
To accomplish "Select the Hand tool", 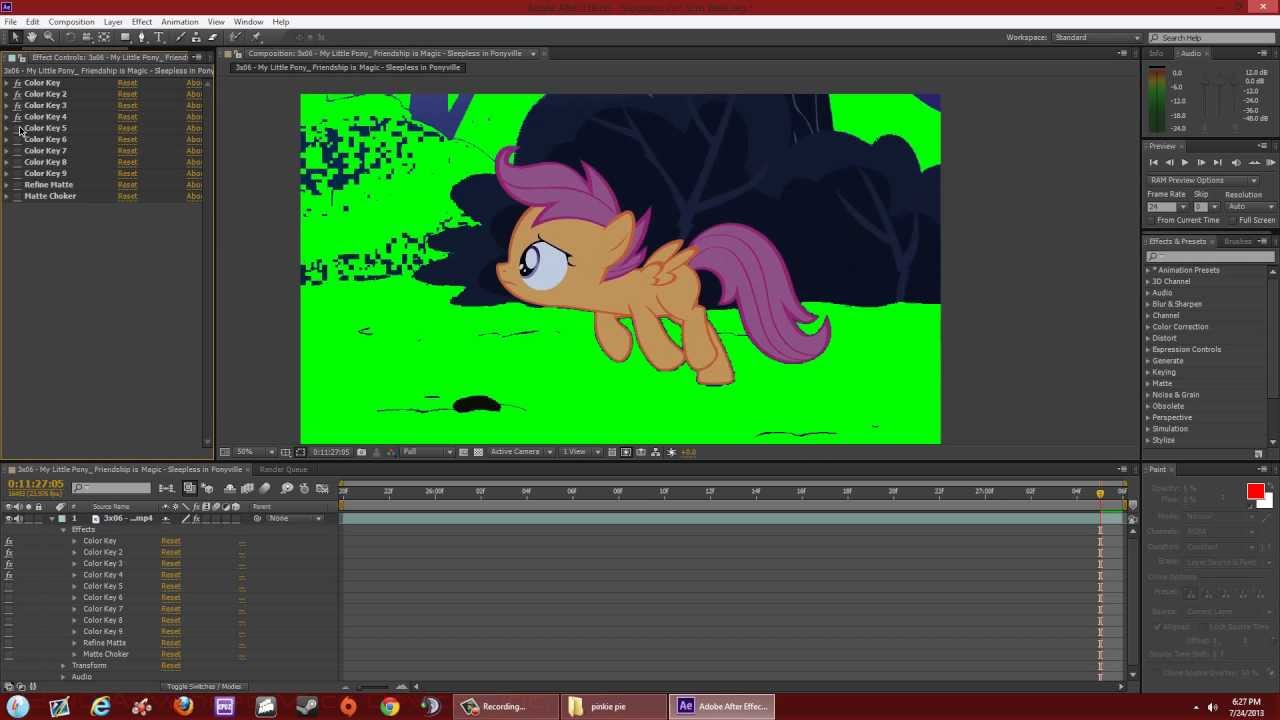I will click(31, 37).
